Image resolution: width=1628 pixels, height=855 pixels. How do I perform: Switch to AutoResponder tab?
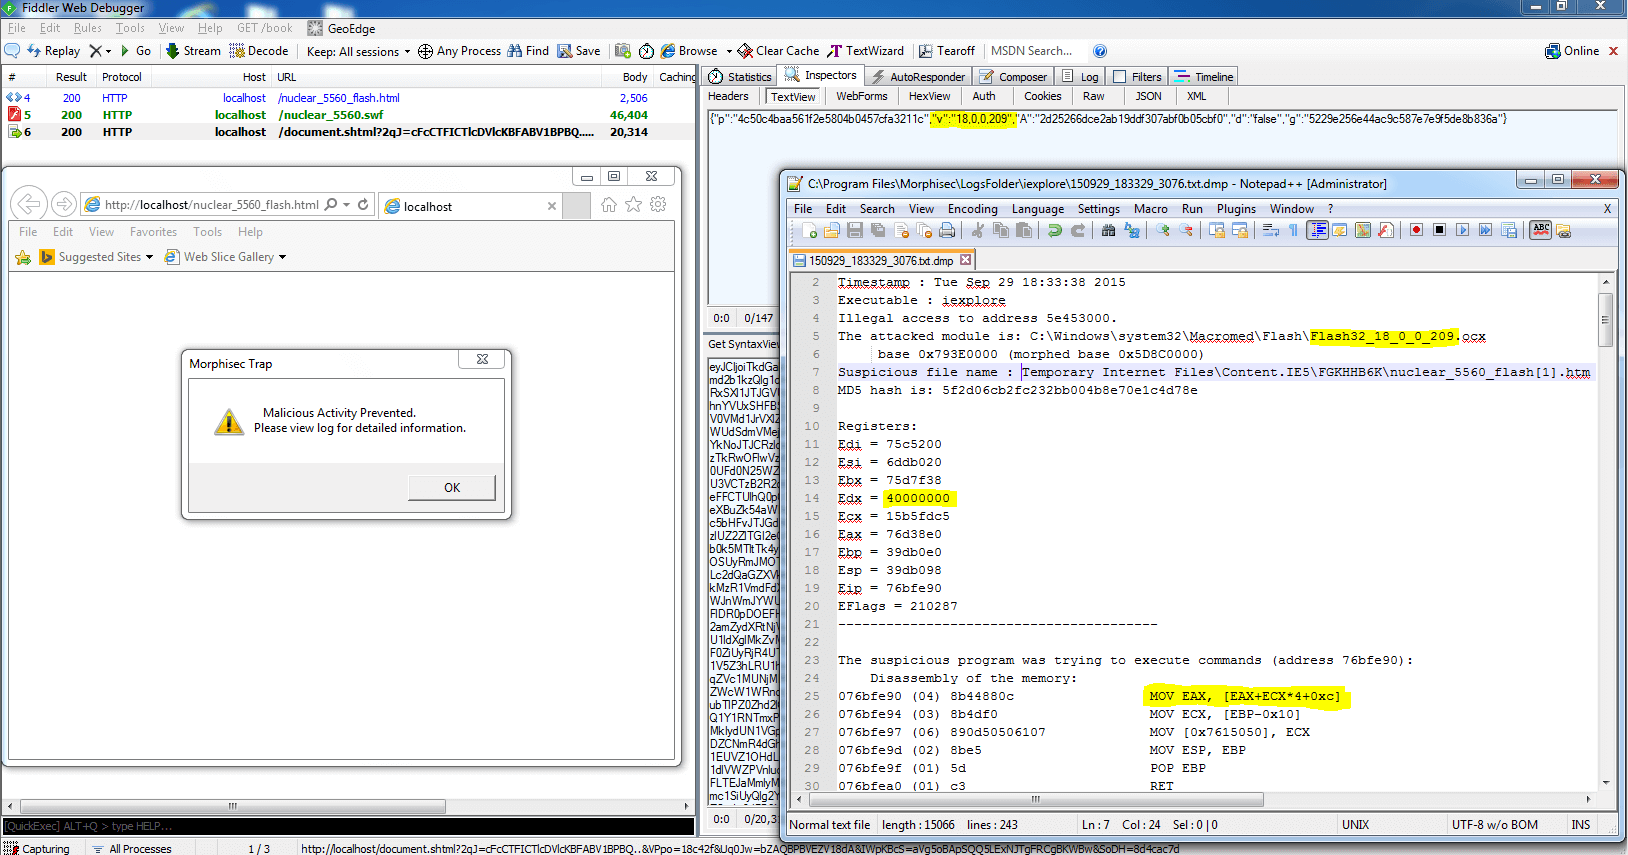(x=918, y=77)
